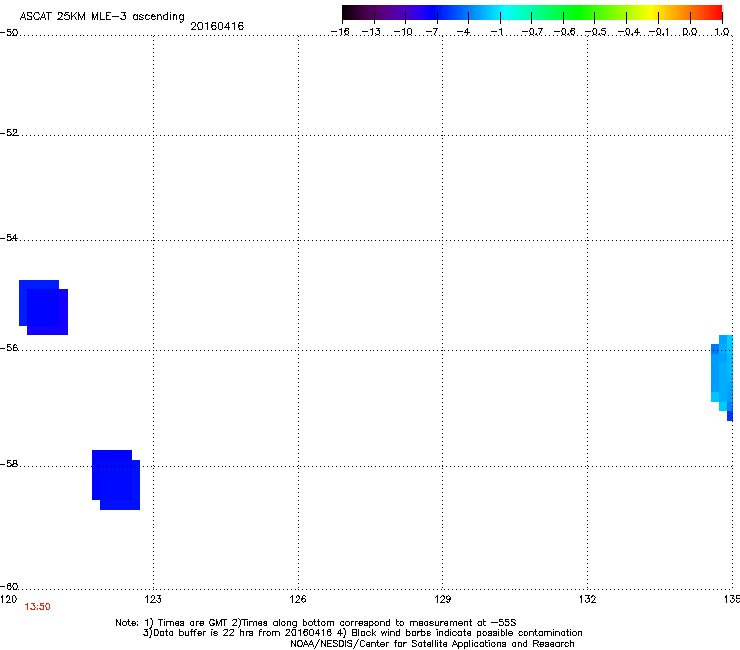Select the "0.0" color scale label
This screenshot has width=740, height=650.
tap(690, 32)
